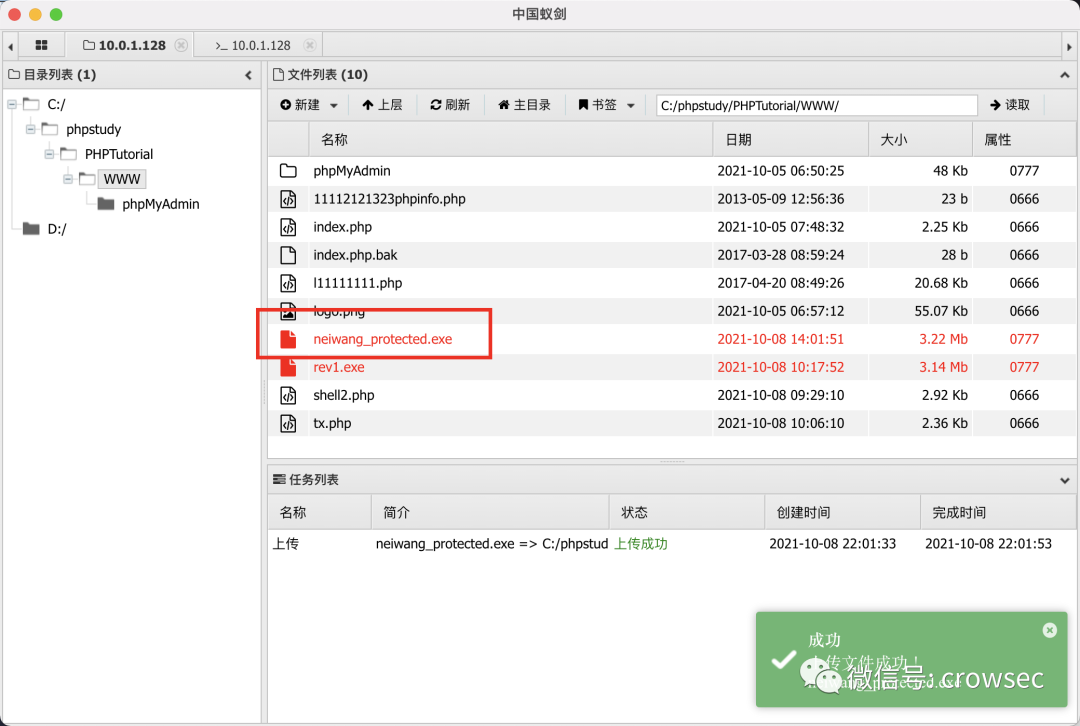
Task: Collapse the 任务列表 panel with the chevron
Action: point(1065,480)
